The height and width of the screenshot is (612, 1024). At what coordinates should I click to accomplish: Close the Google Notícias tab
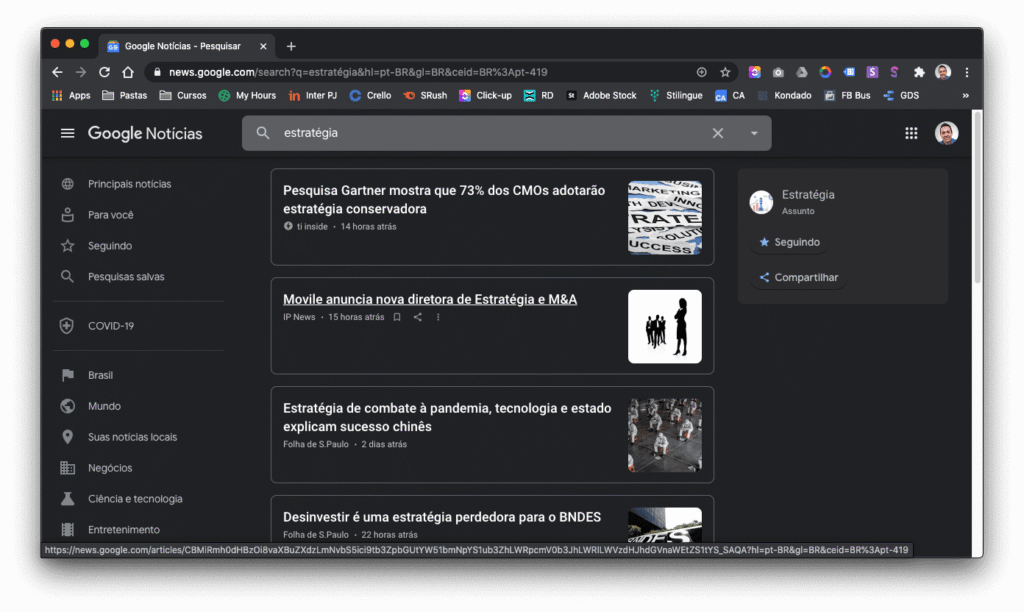263,46
